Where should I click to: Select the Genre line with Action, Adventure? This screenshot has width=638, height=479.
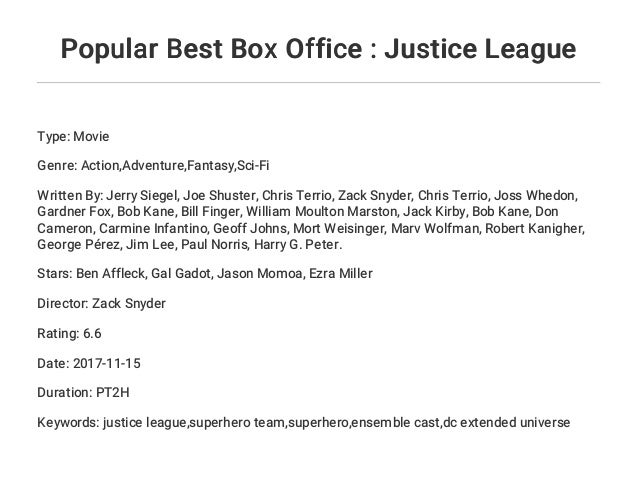153,166
